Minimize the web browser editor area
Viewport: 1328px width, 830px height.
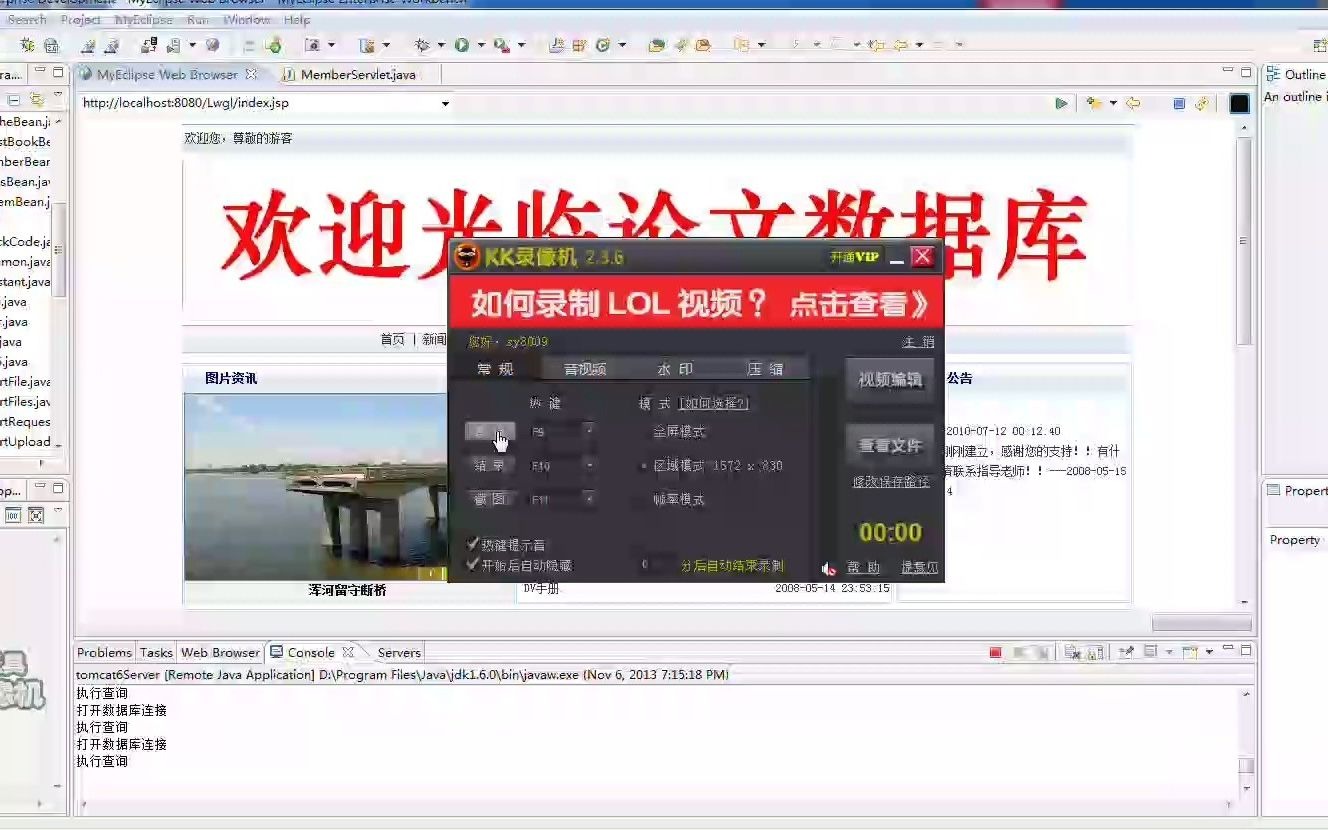[x=1228, y=72]
